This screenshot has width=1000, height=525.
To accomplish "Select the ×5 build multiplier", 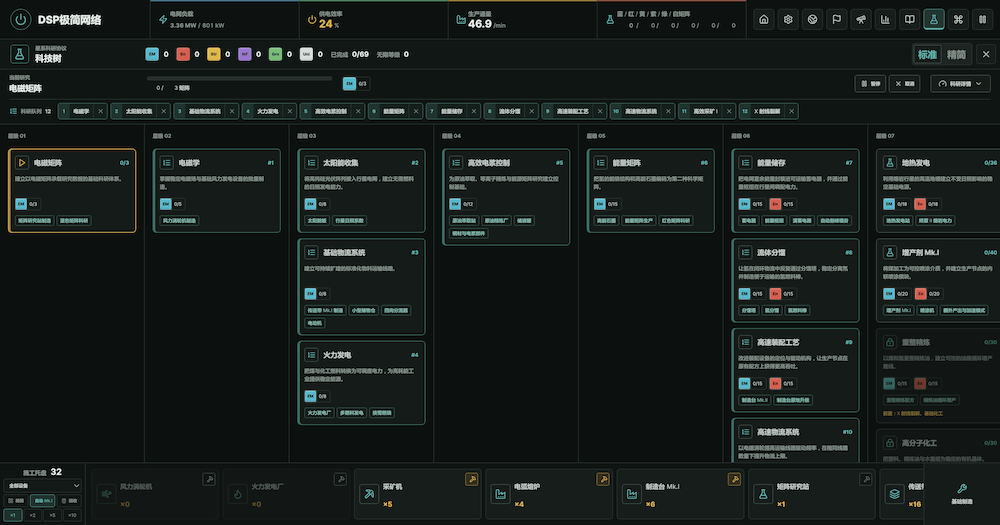I will [52, 515].
